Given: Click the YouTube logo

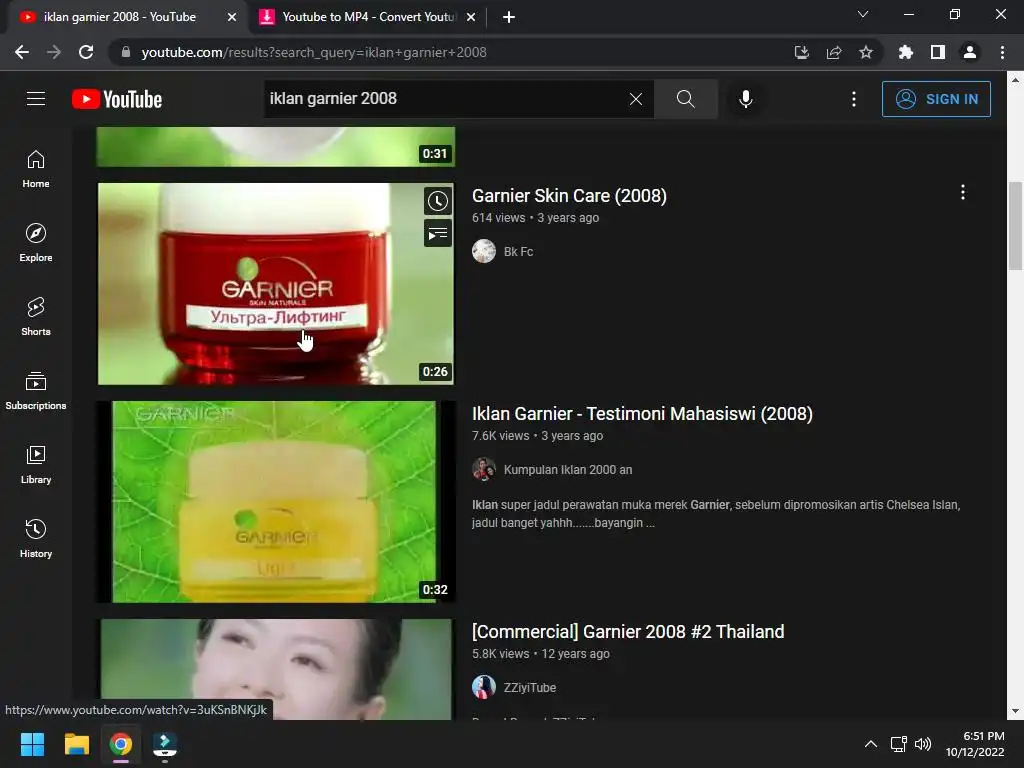Looking at the screenshot, I should tap(117, 99).
